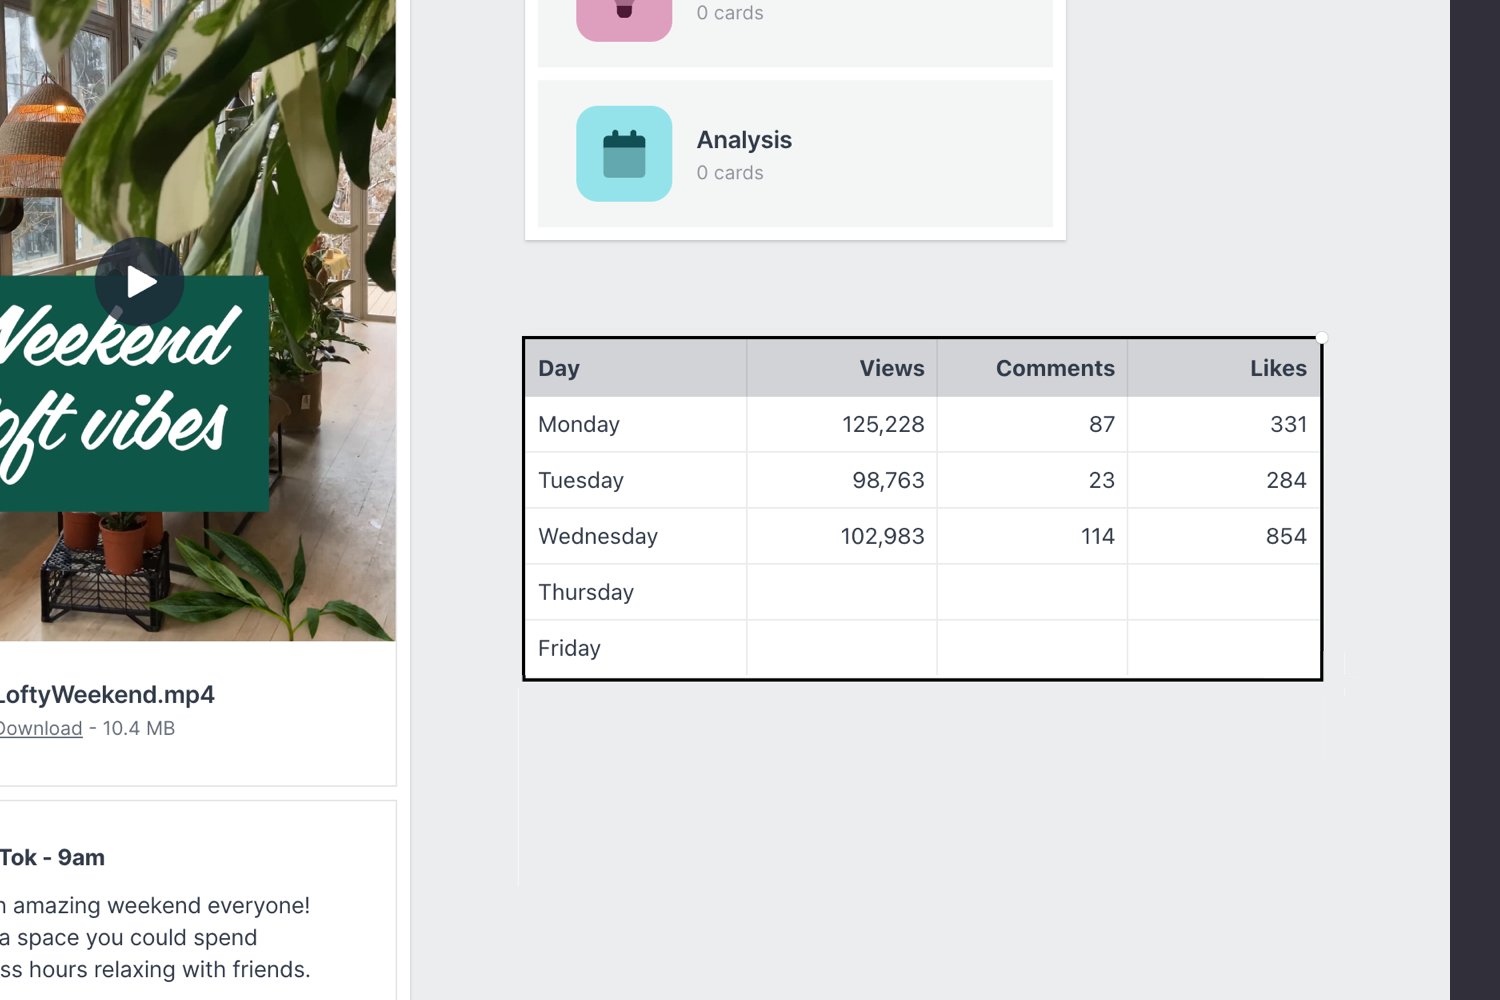1500x1000 pixels.
Task: Click Friday's empty Likes cell
Action: tap(1224, 647)
